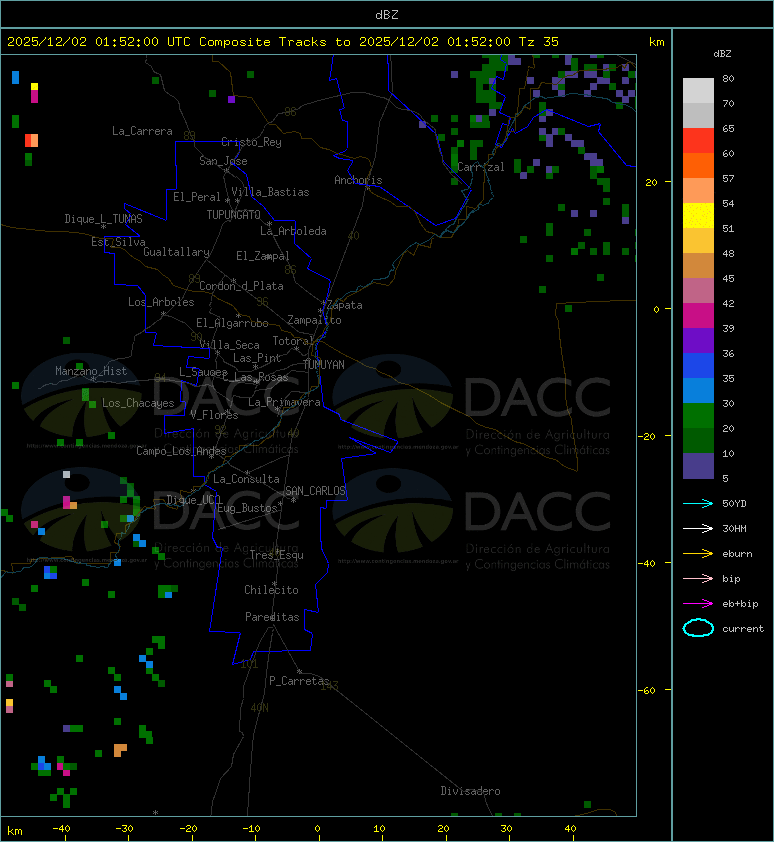Click the La_Carrera label
Viewport: 774px width, 842px height.
click(142, 131)
